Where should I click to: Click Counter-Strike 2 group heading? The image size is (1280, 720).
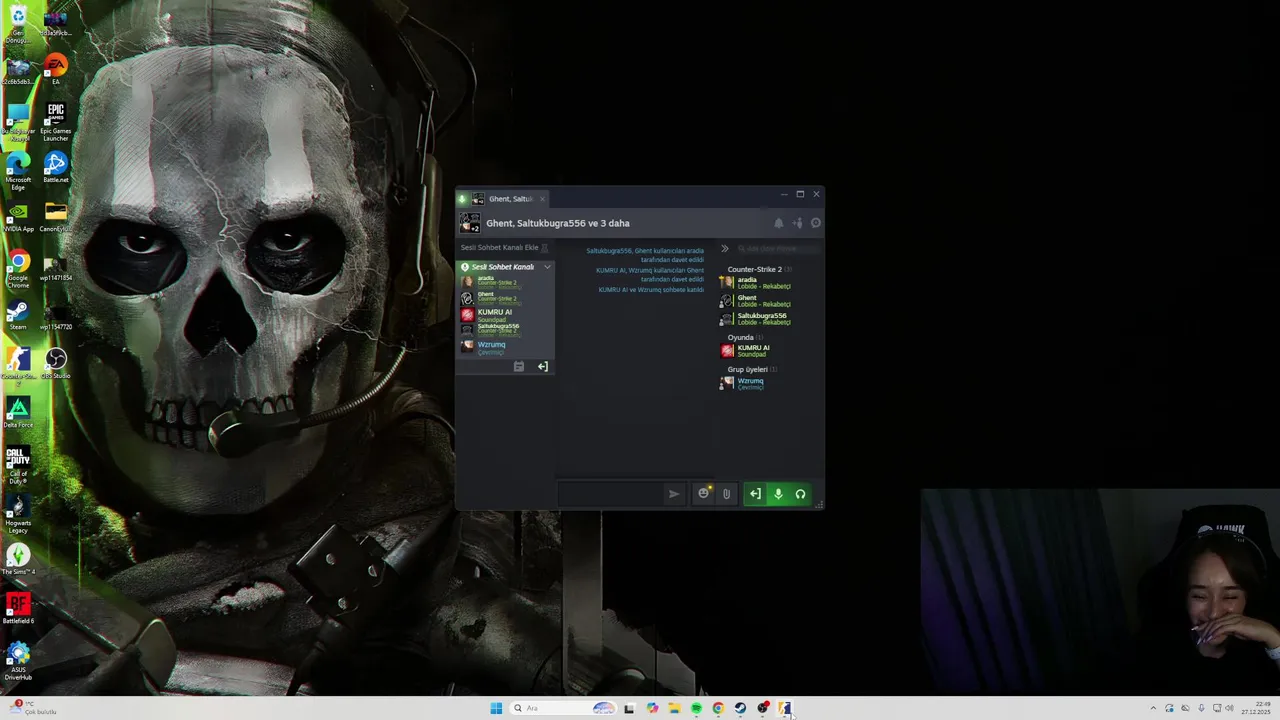(754, 269)
